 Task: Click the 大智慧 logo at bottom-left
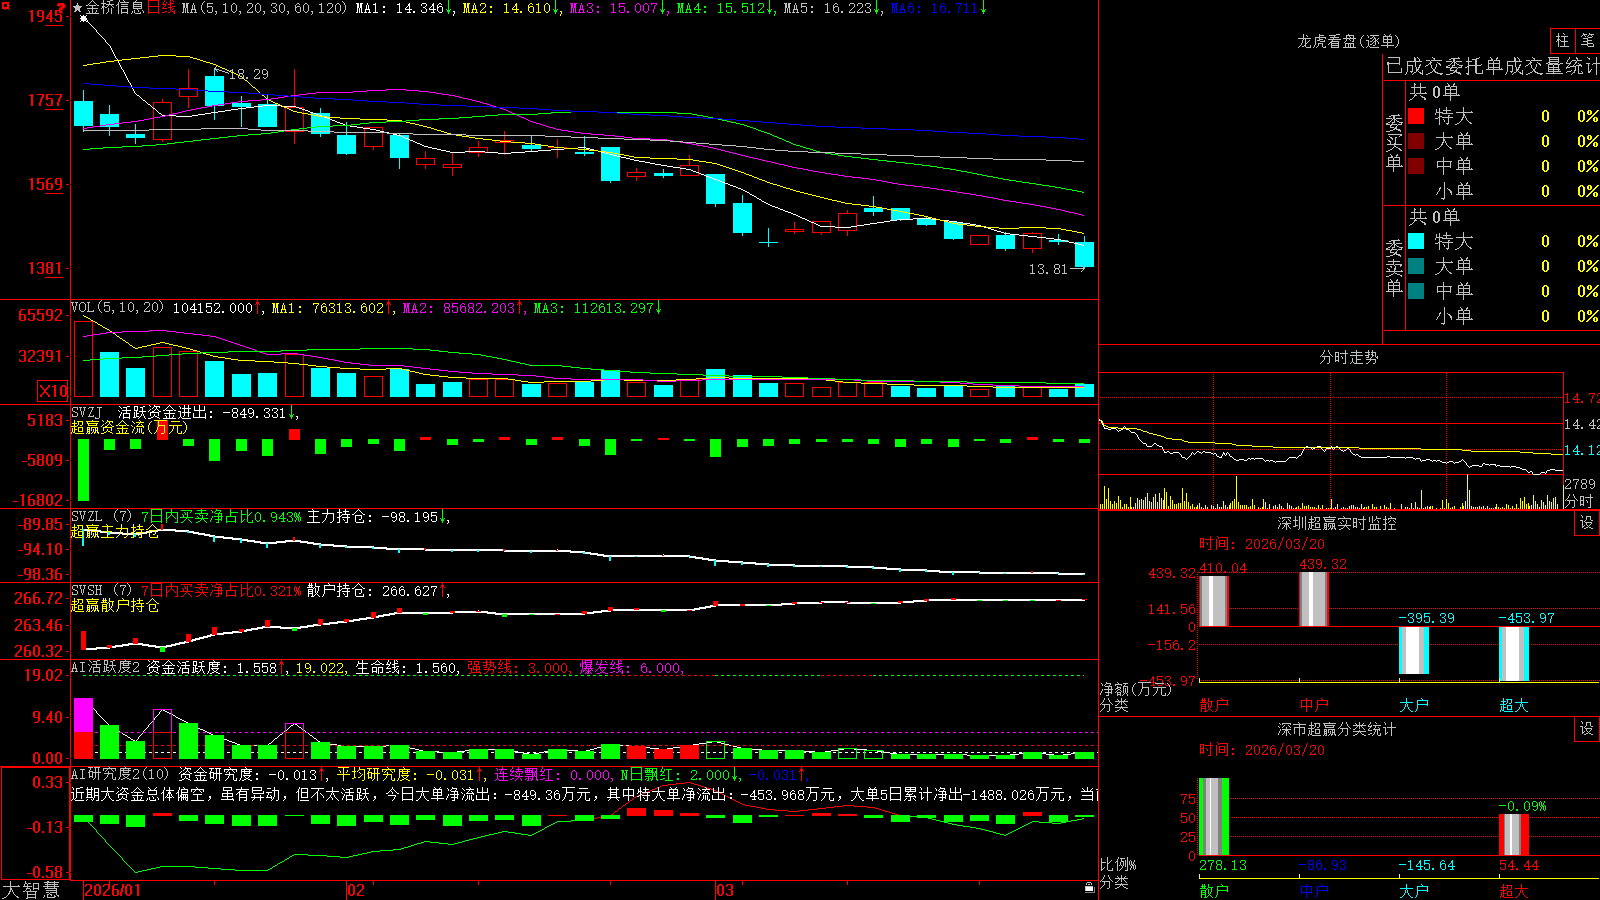coord(31,890)
